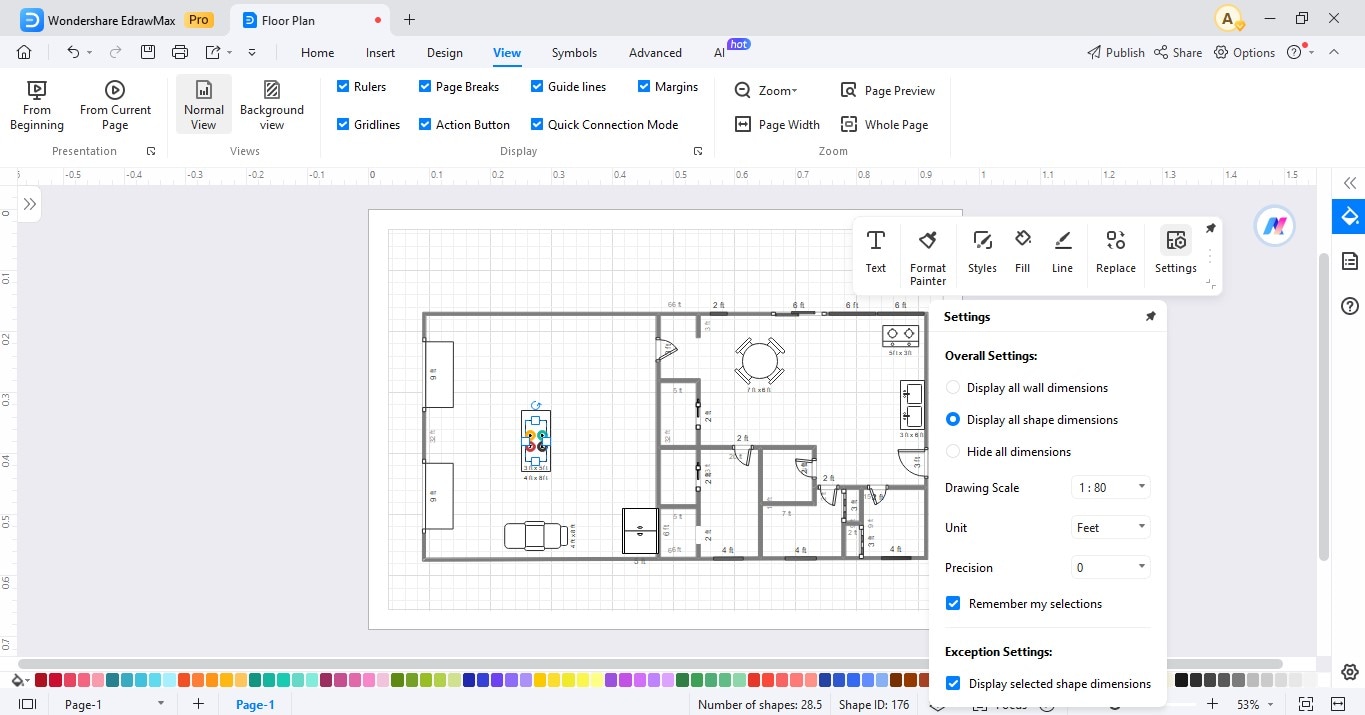Image resolution: width=1365 pixels, height=715 pixels.
Task: Pin the Settings panel
Action: coord(1150,316)
